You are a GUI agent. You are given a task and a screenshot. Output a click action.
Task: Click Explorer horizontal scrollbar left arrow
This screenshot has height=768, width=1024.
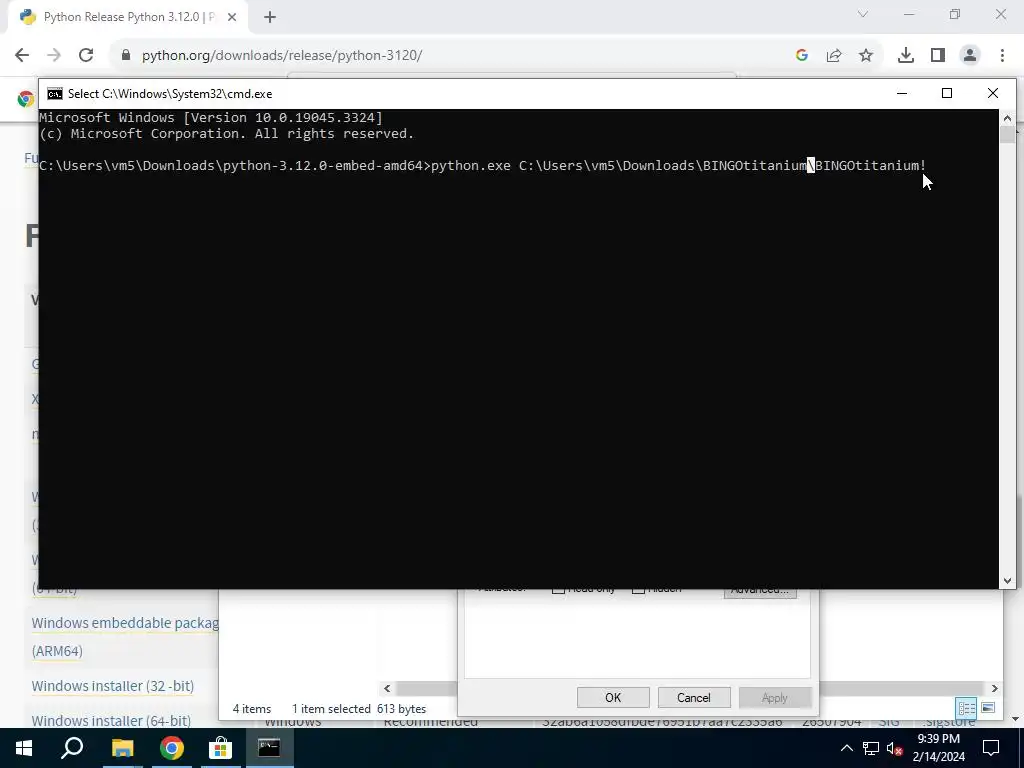click(x=387, y=688)
